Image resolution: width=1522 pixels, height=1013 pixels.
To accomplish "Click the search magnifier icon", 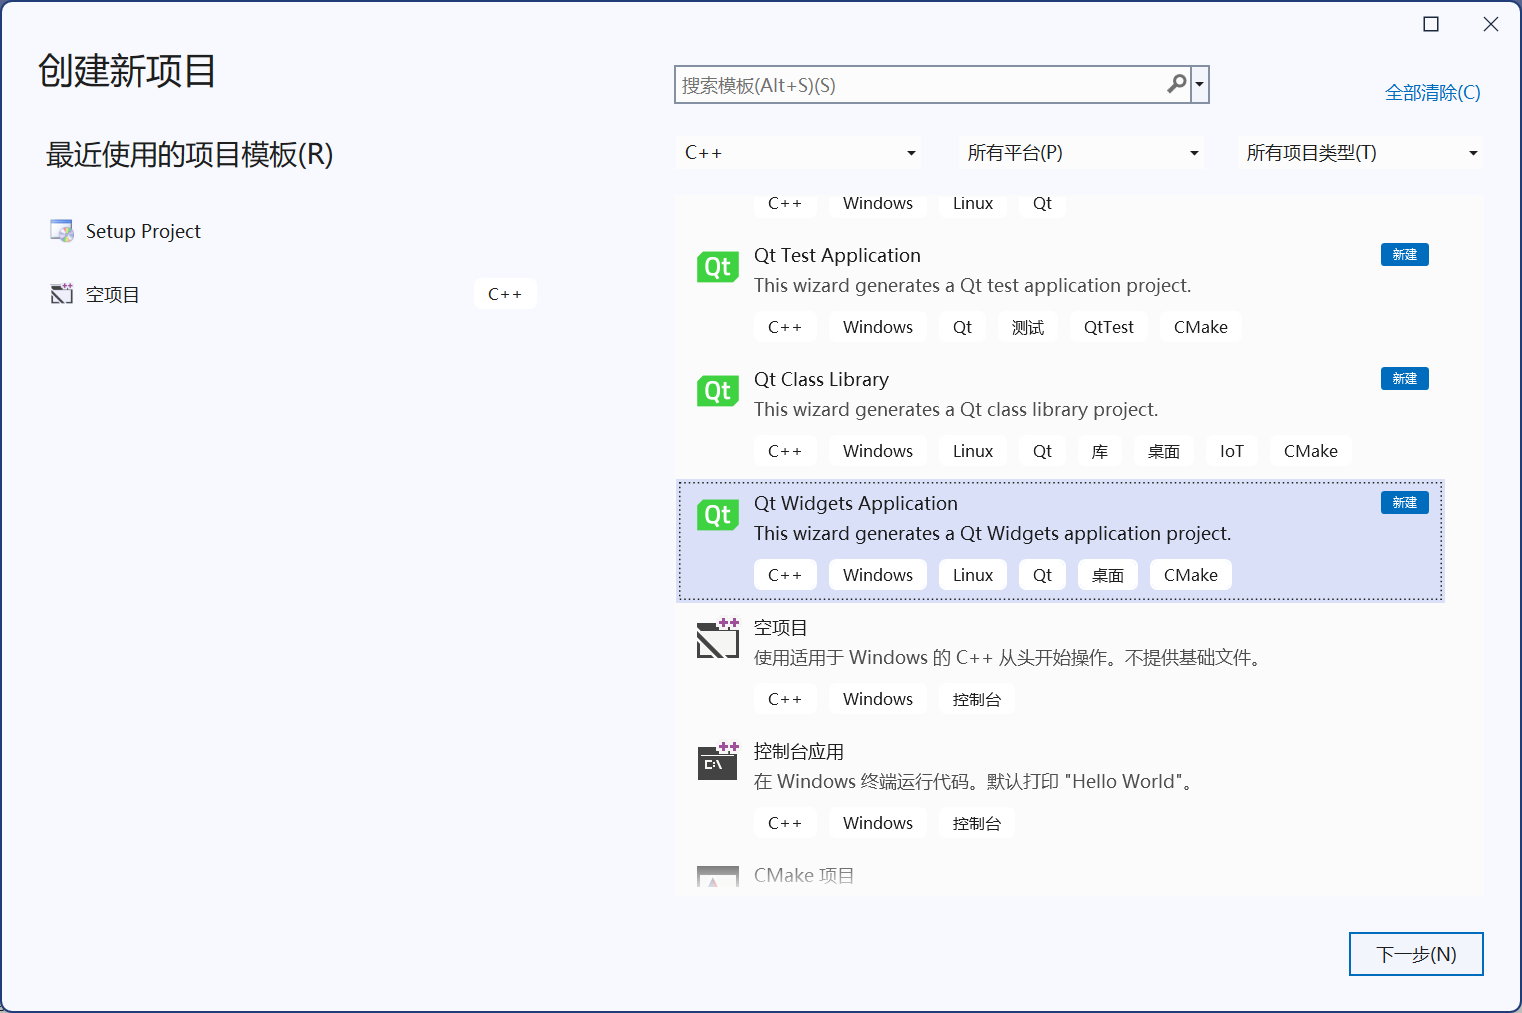I will tap(1177, 85).
